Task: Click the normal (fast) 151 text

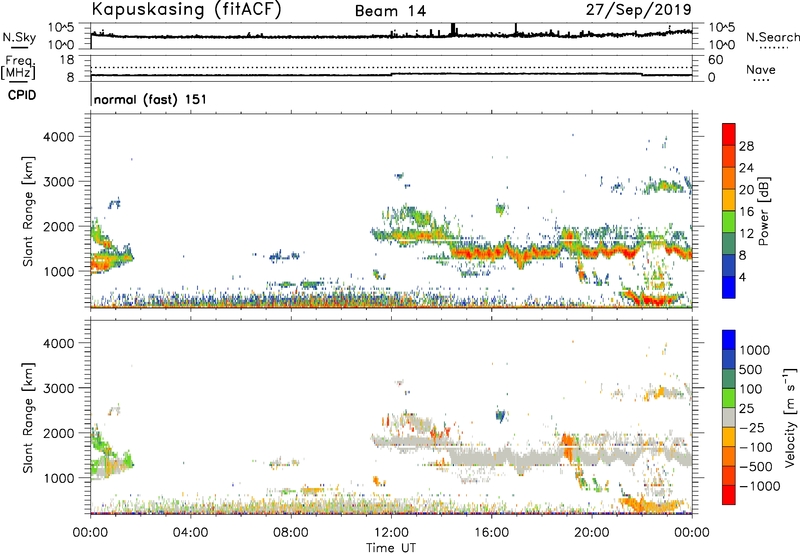Action: (150, 99)
